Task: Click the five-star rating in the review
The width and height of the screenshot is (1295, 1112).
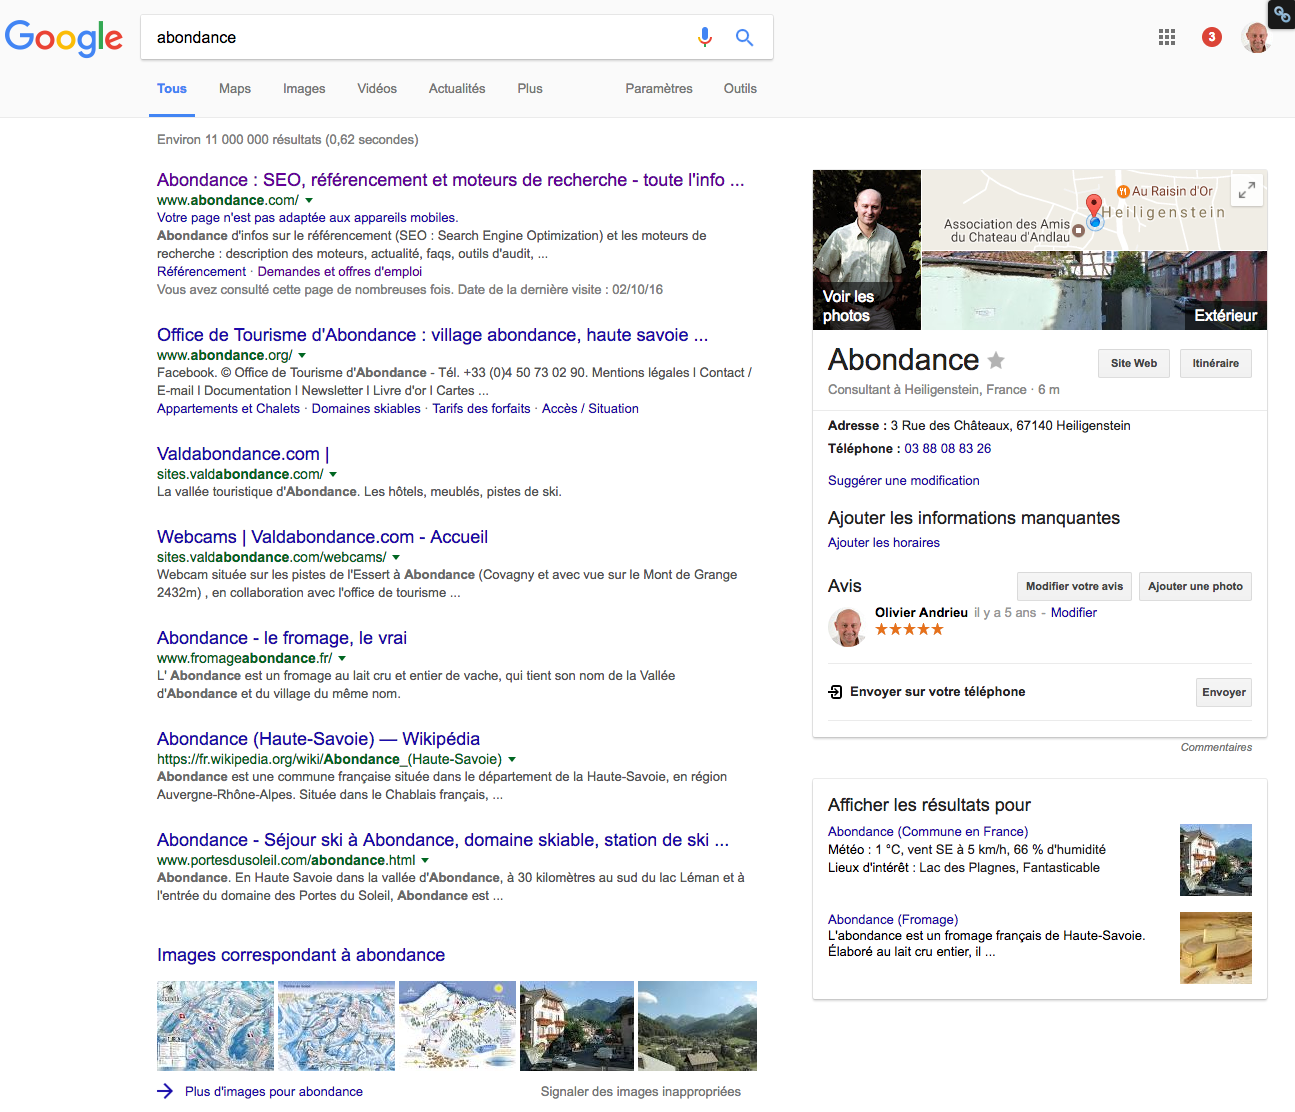Action: coord(909,629)
